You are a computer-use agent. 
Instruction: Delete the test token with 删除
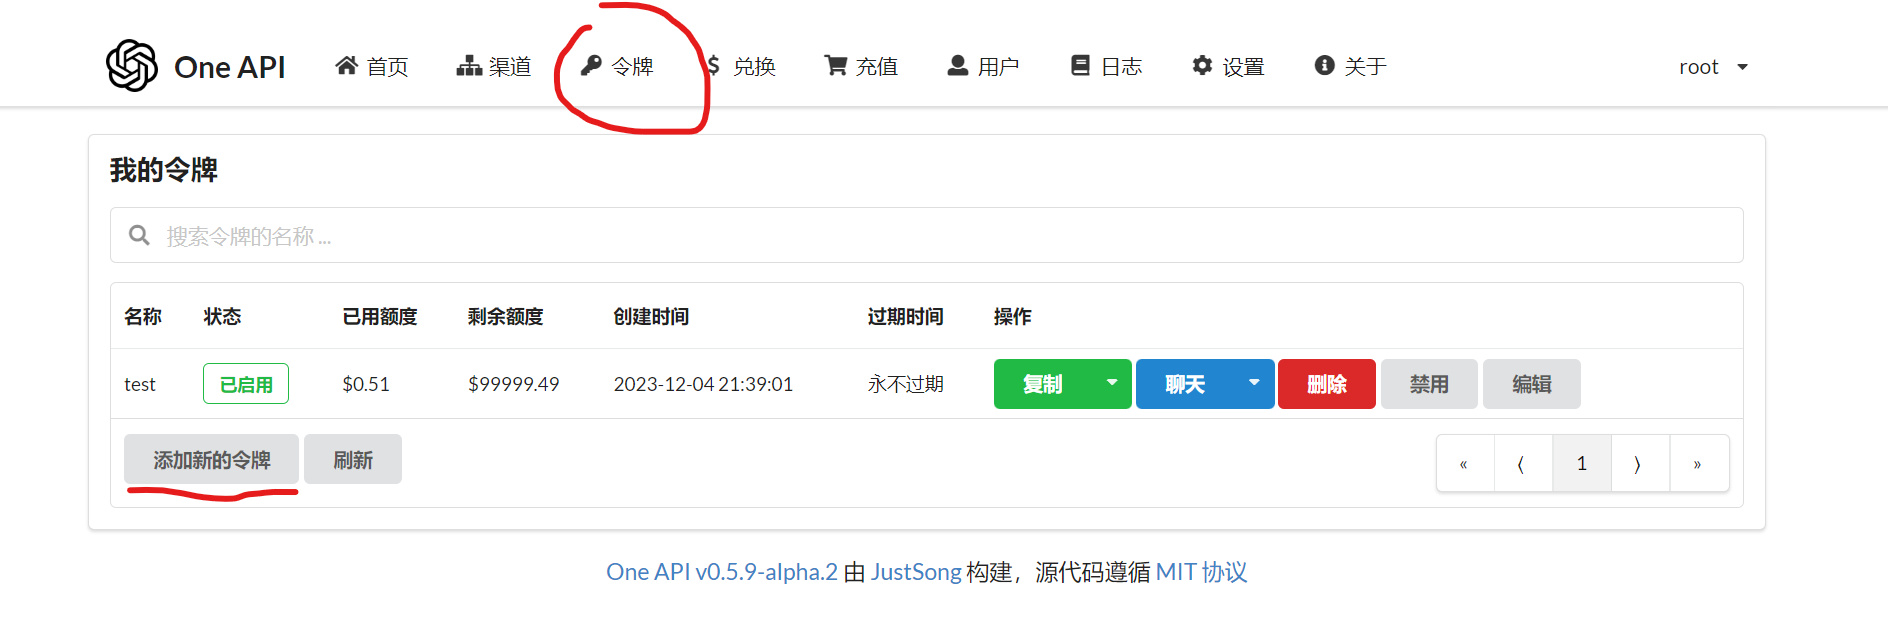[1327, 384]
